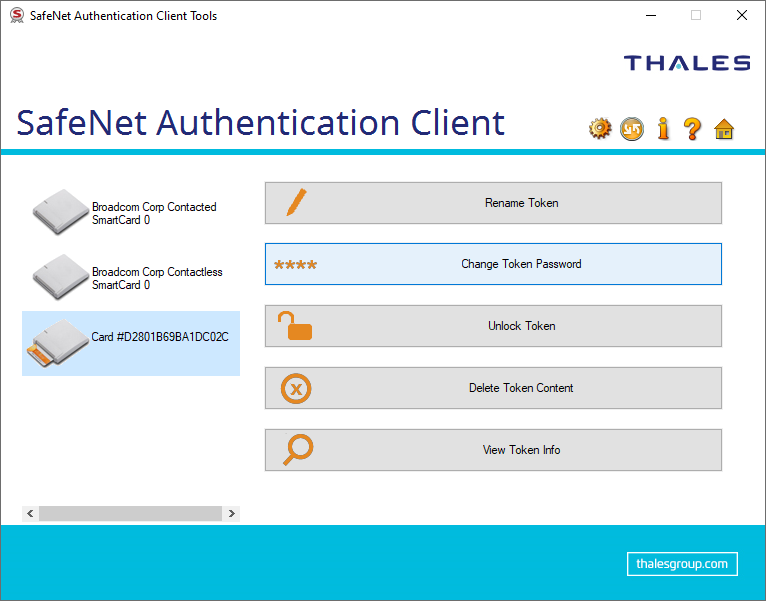
Task: Click the Delete Token Content label
Action: [x=521, y=388]
